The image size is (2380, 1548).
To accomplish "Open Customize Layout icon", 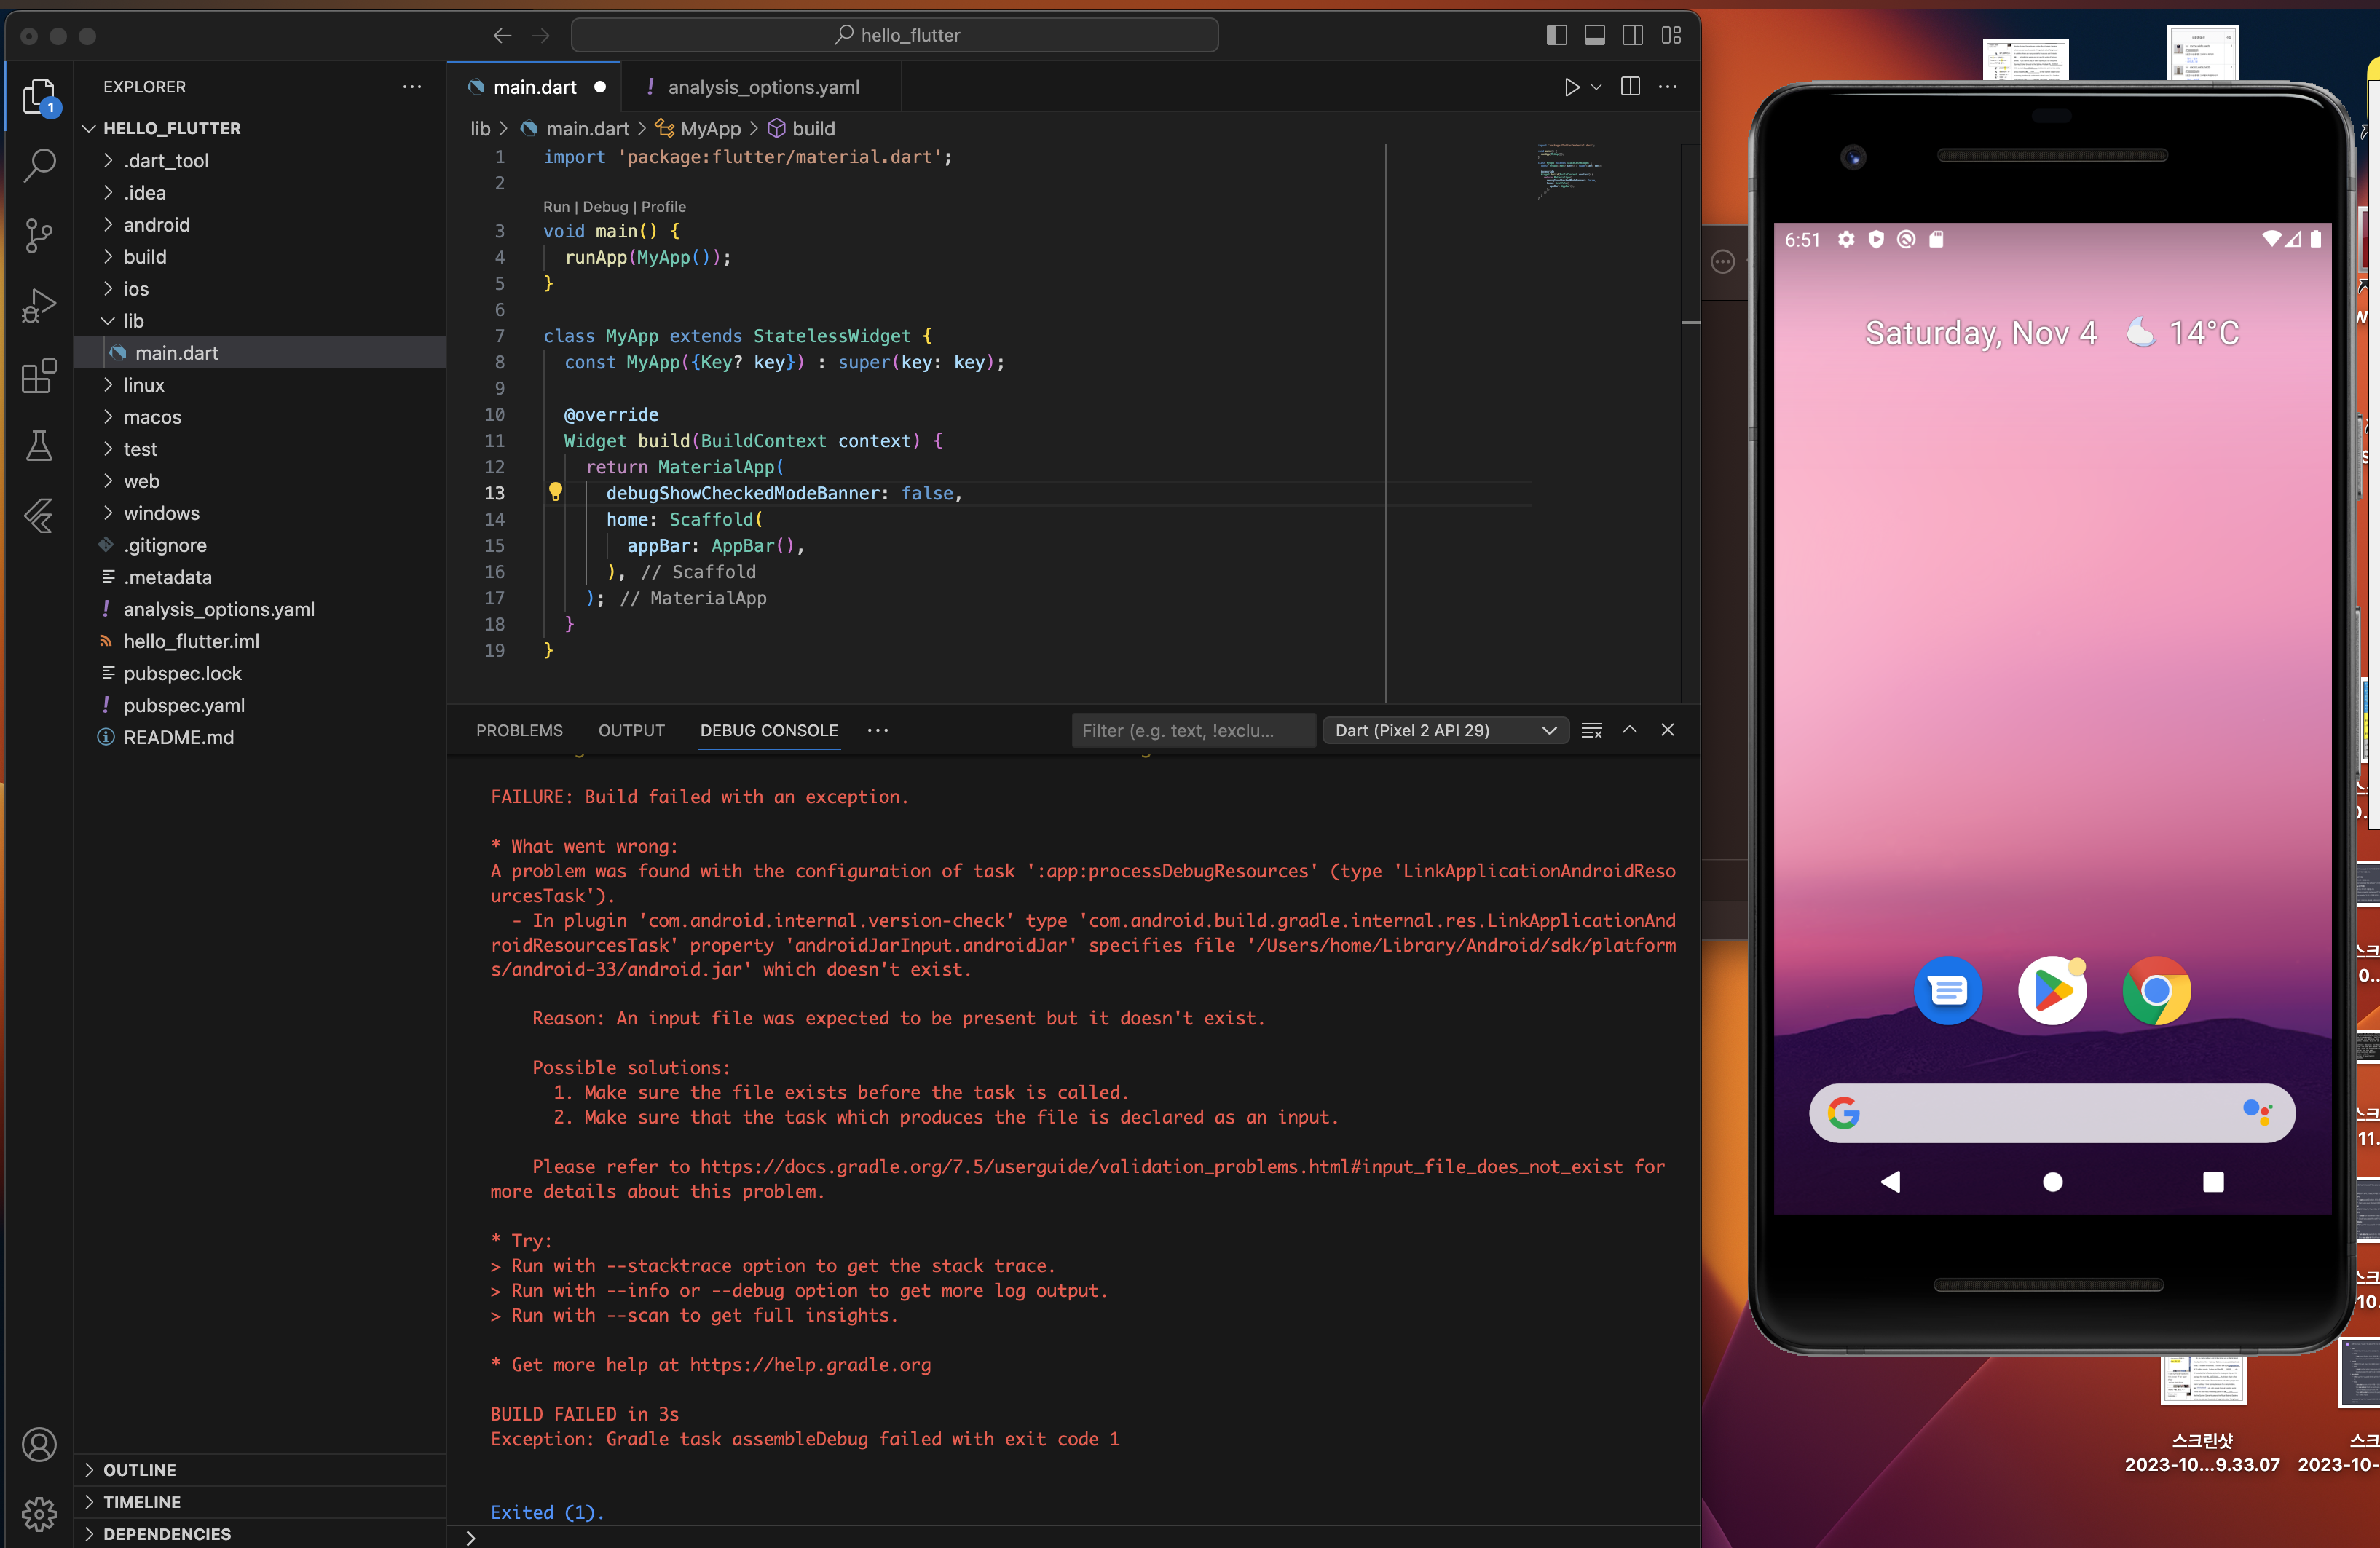I will (x=1671, y=35).
